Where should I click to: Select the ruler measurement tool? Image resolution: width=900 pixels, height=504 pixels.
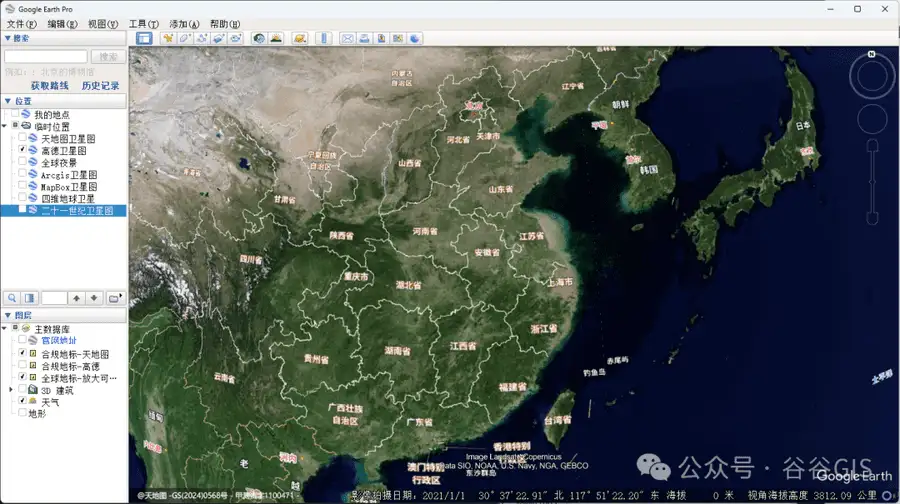point(324,38)
